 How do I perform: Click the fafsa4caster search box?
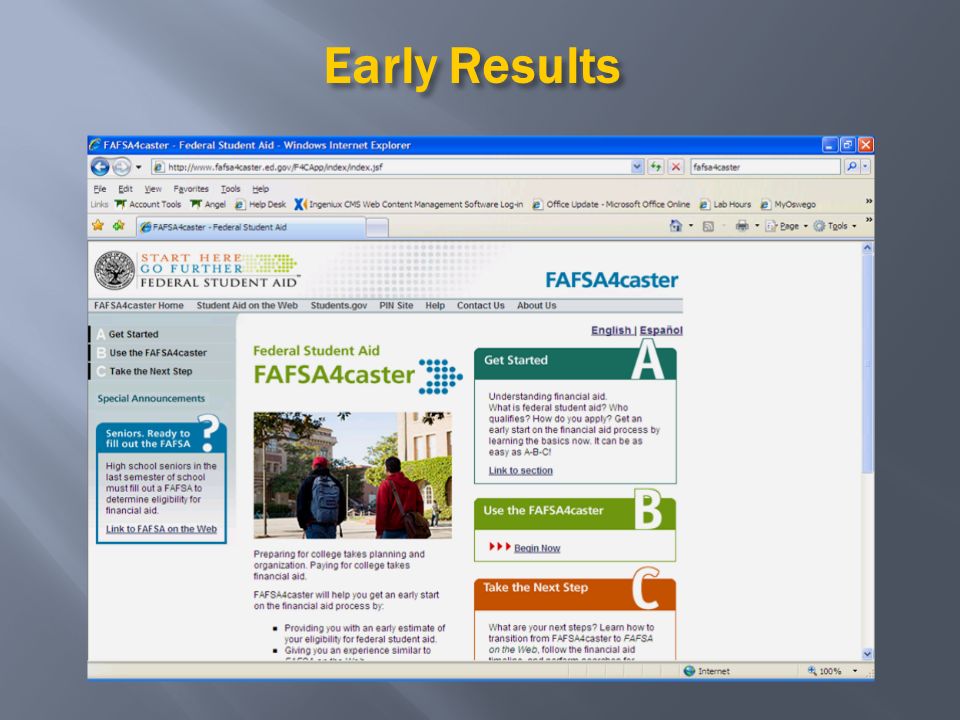pyautogui.click(x=765, y=167)
